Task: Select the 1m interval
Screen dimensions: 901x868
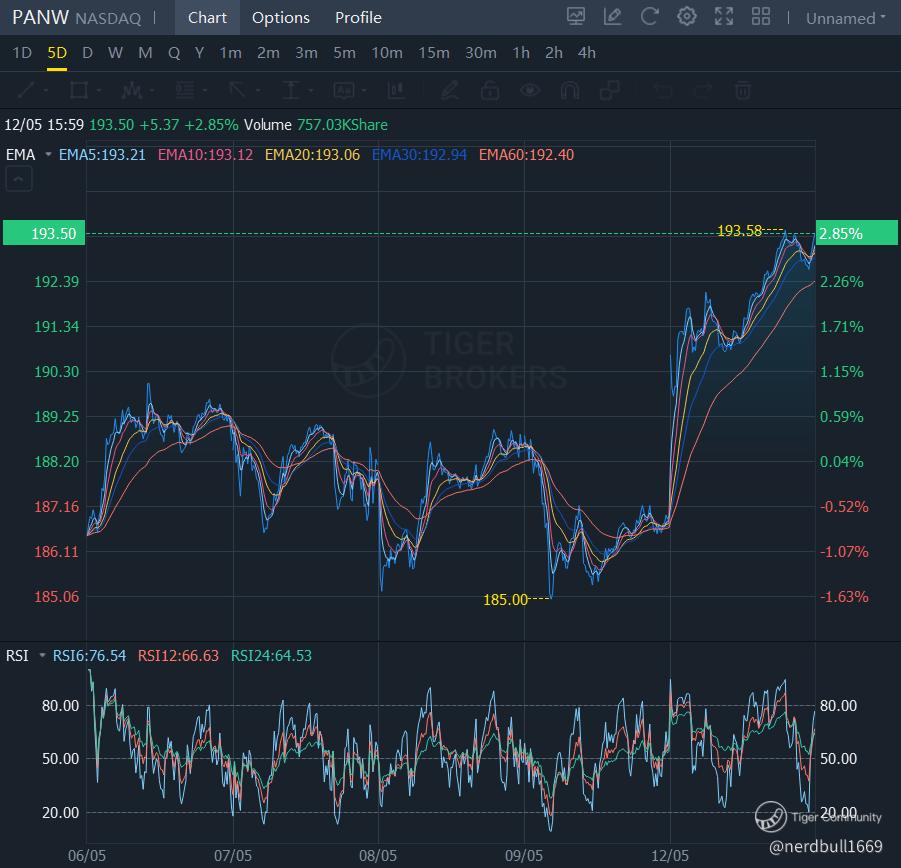Action: click(x=230, y=53)
